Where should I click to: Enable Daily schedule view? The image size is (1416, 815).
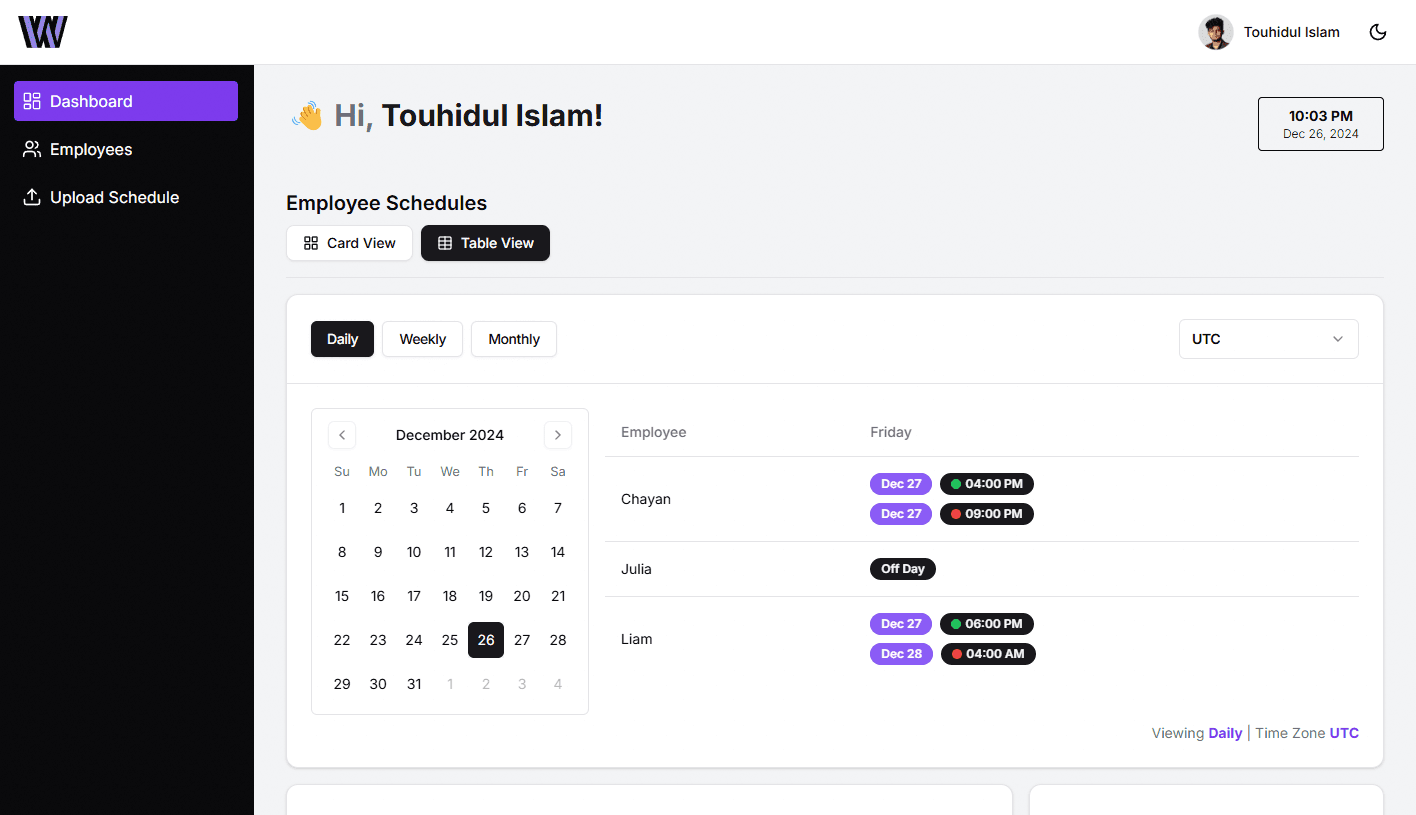341,339
